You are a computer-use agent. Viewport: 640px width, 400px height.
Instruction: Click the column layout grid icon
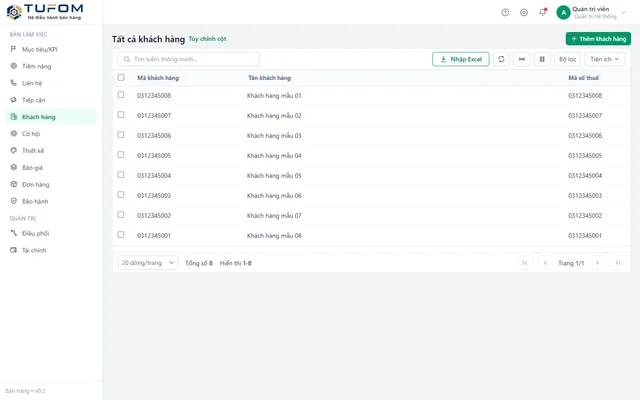tap(542, 59)
